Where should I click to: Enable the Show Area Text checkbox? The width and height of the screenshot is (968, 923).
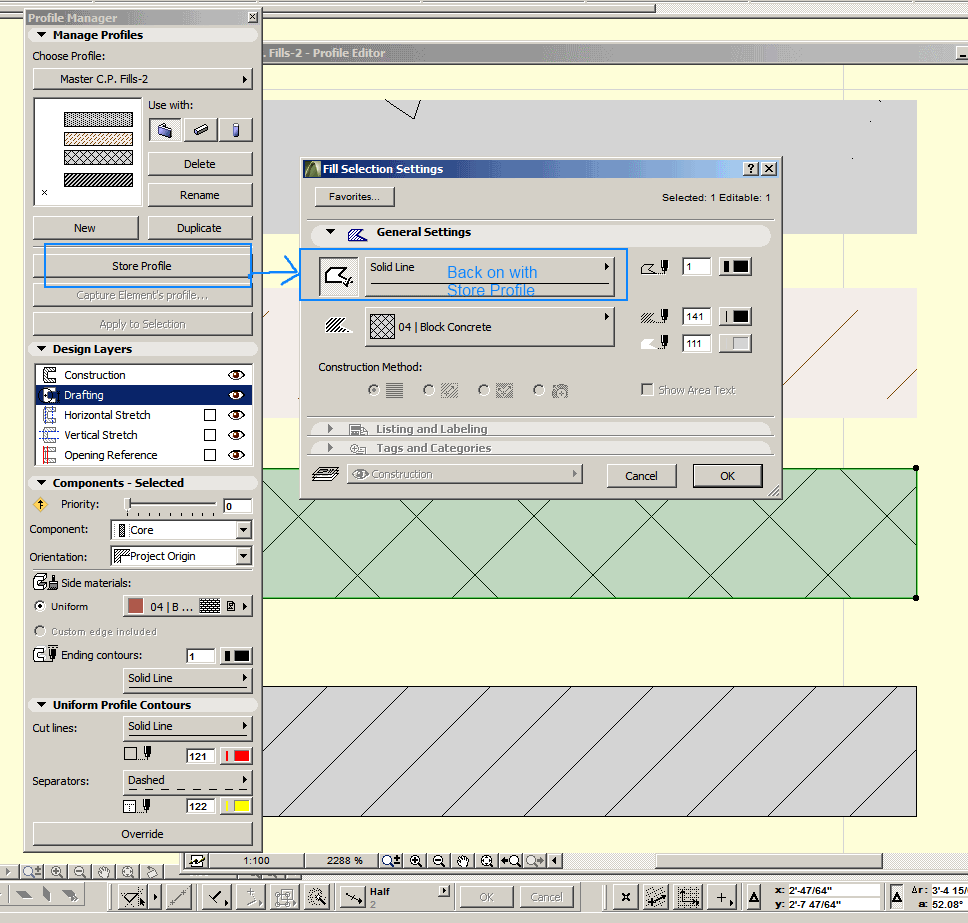(647, 390)
